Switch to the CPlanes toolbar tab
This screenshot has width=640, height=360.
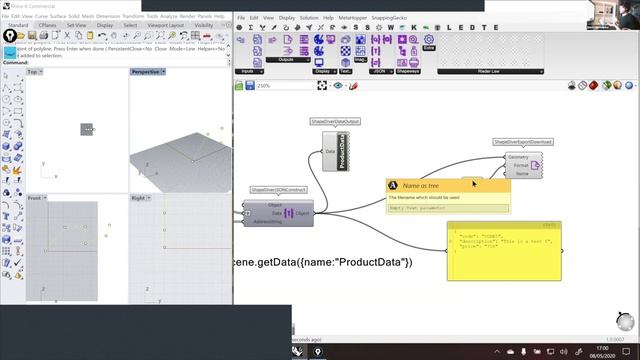(47, 25)
